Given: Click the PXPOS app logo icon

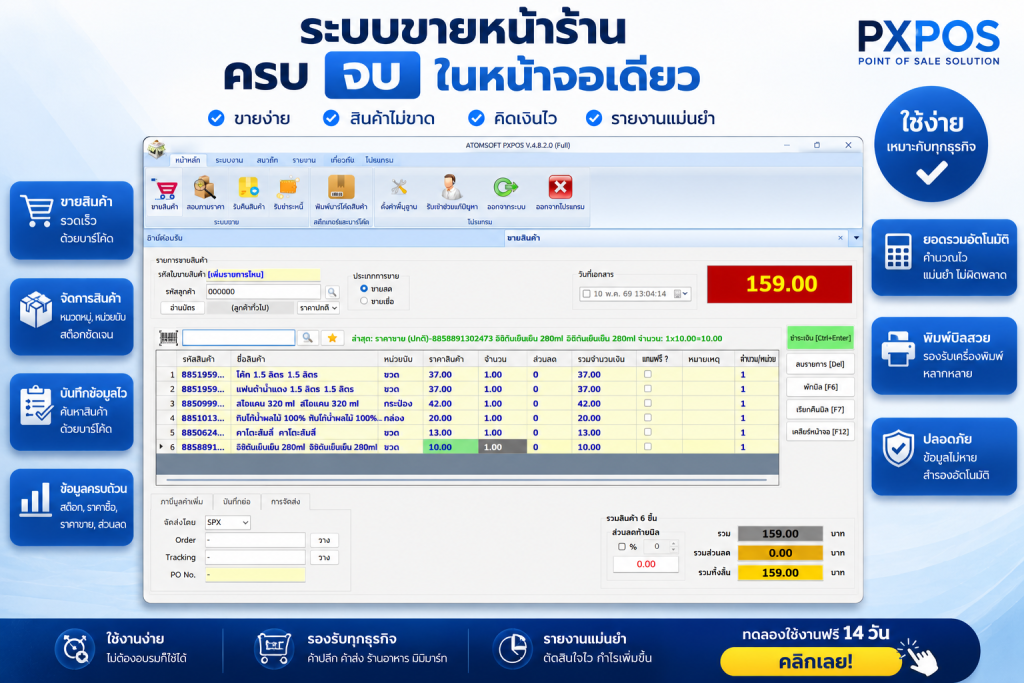Looking at the screenshot, I should pyautogui.click(x=156, y=149).
